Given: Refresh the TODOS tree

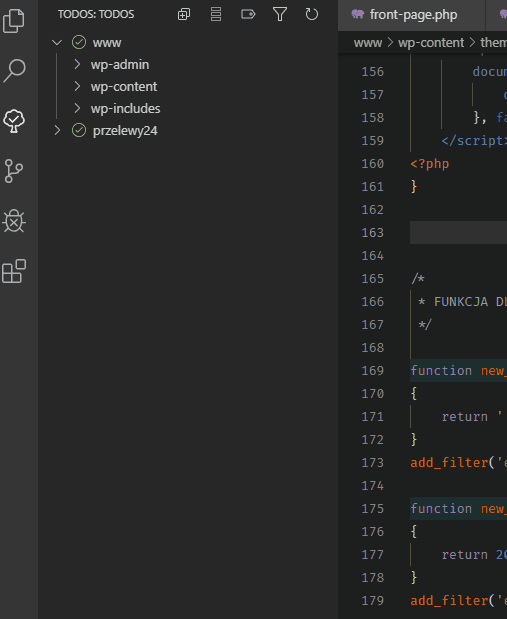Looking at the screenshot, I should 312,15.
